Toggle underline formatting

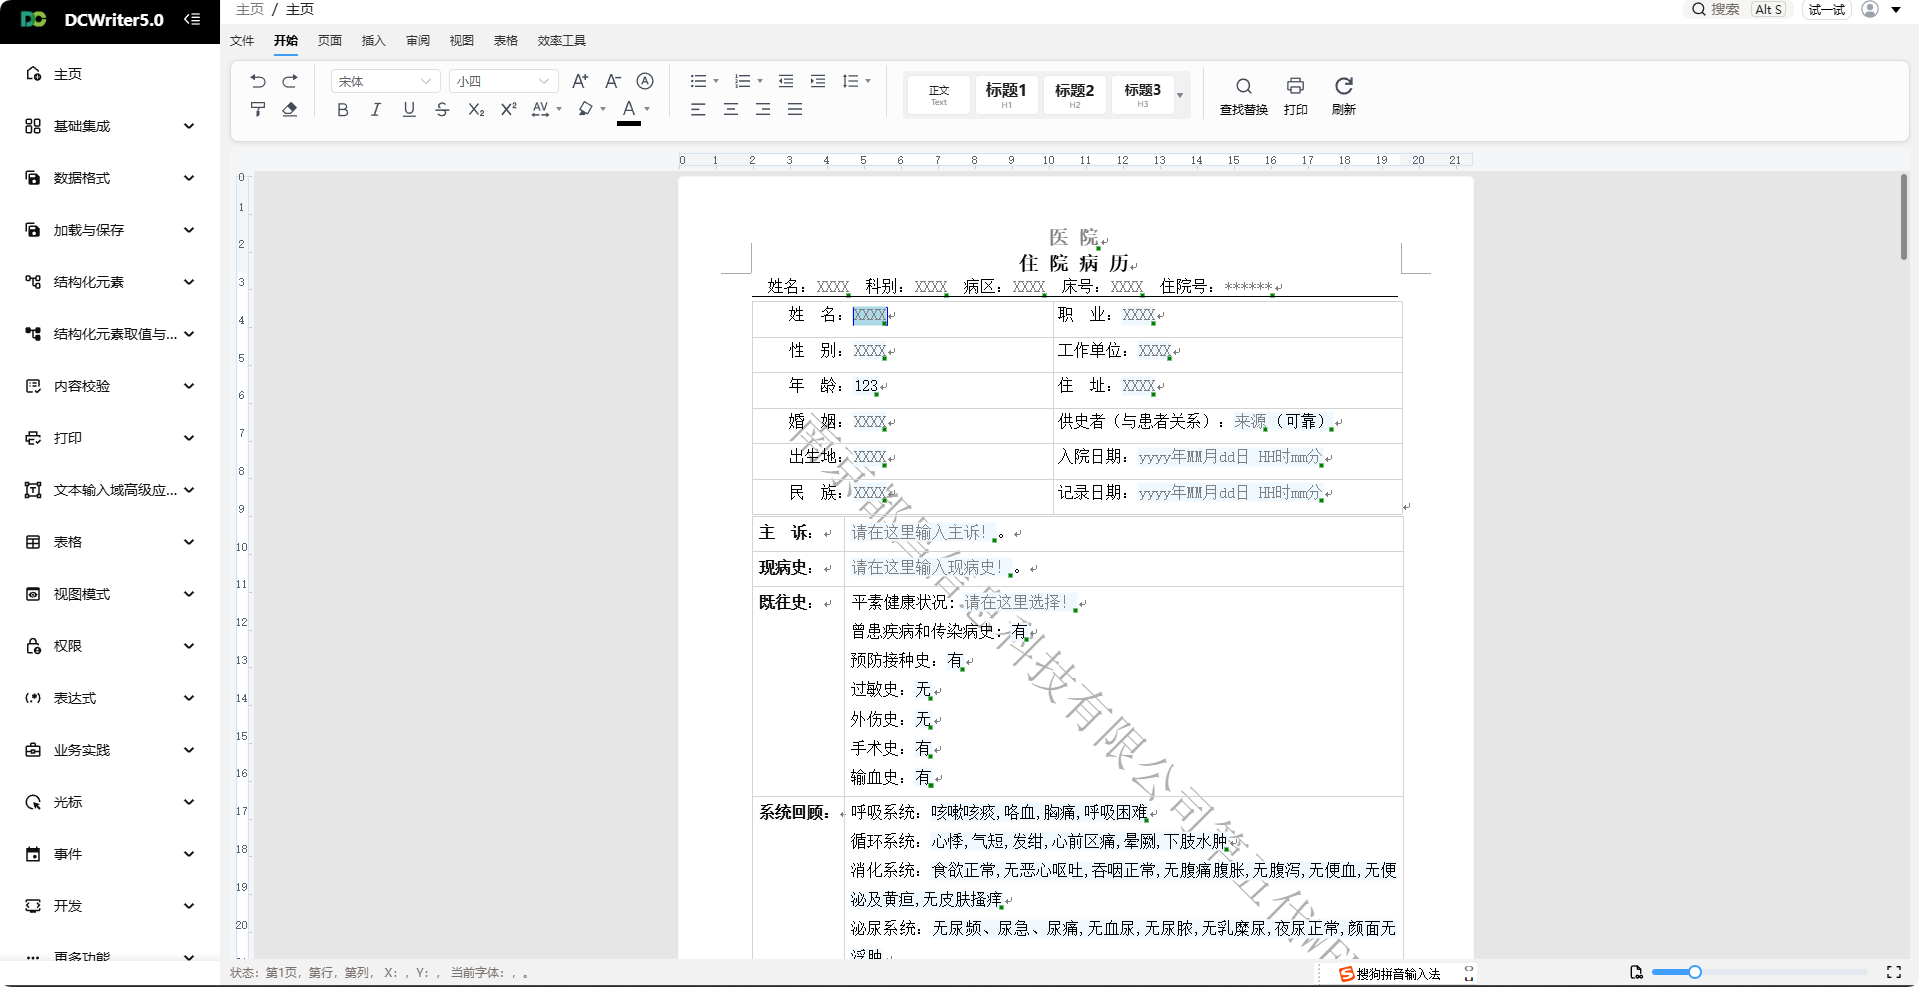(409, 109)
